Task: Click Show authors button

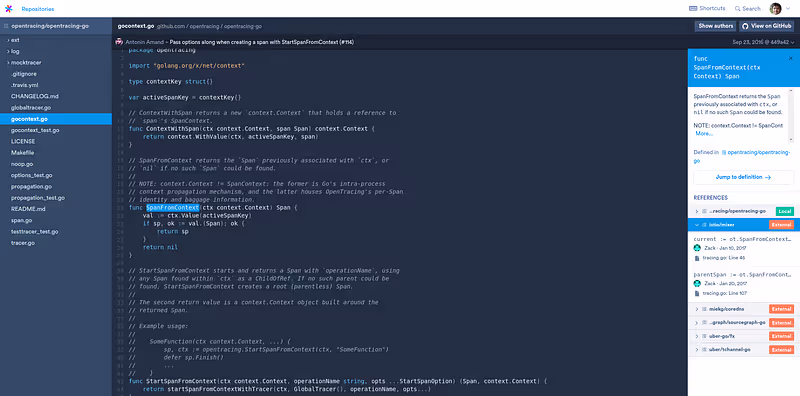Action: pos(715,26)
